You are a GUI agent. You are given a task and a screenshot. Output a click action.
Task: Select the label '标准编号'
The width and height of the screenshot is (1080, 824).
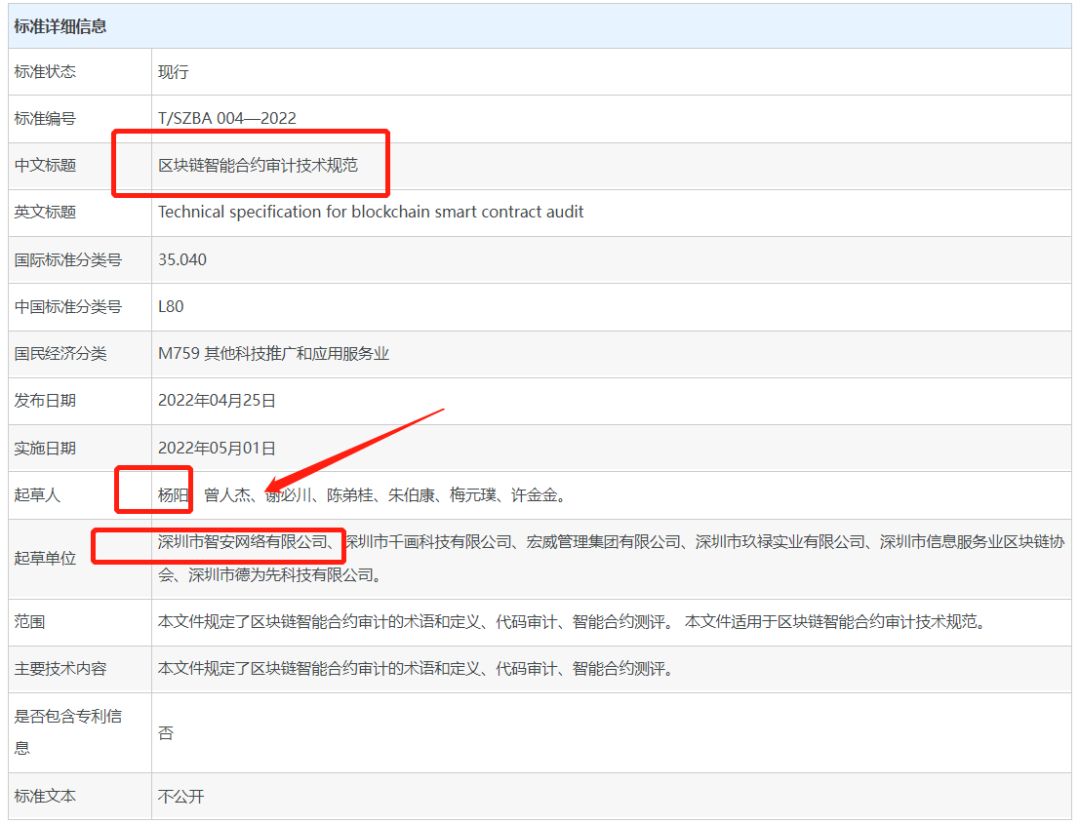point(45,119)
